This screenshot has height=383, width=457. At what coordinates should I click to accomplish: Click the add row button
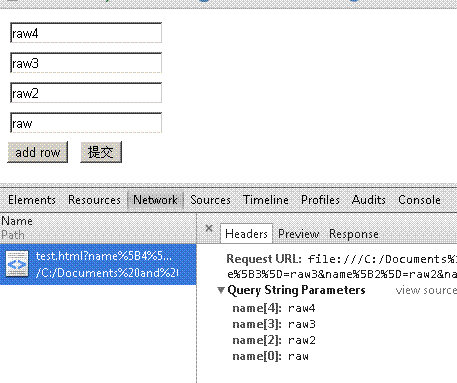pos(38,152)
